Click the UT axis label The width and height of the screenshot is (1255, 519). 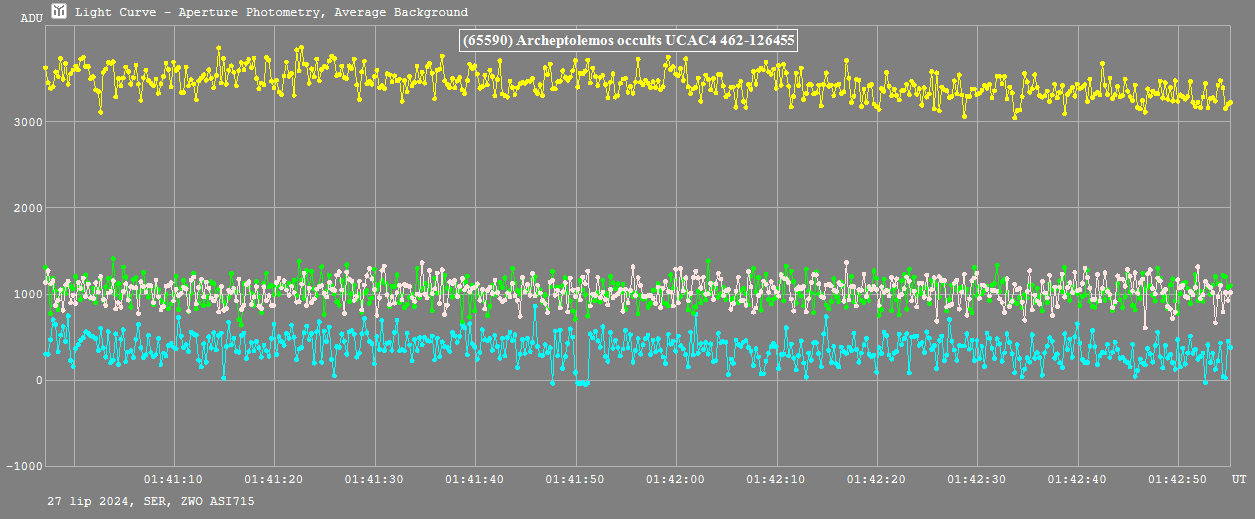(1238, 480)
